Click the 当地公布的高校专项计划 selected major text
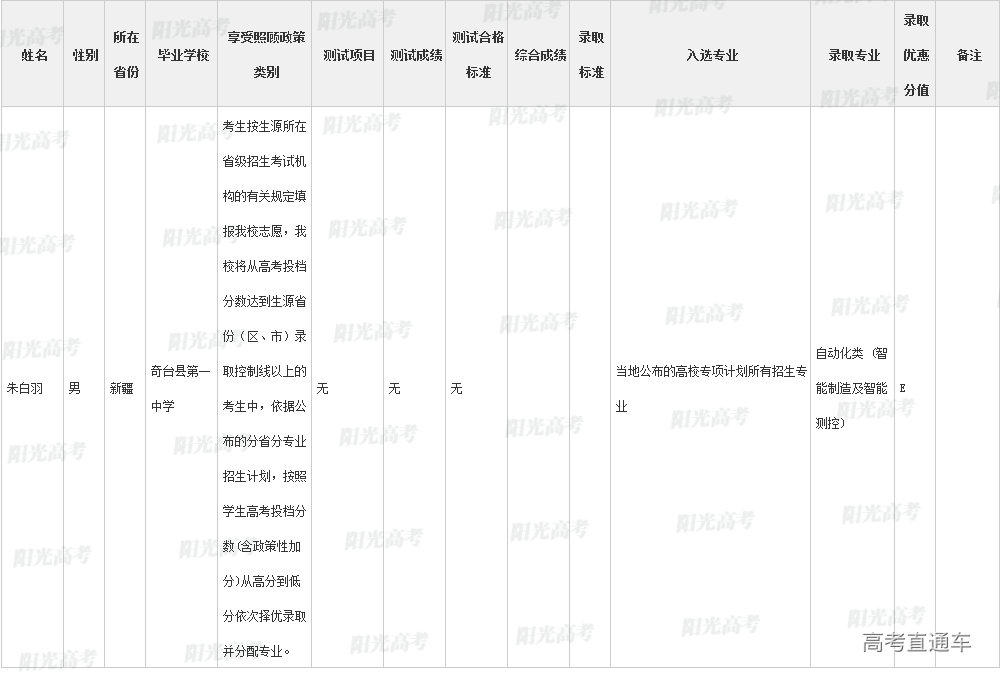 (x=710, y=388)
